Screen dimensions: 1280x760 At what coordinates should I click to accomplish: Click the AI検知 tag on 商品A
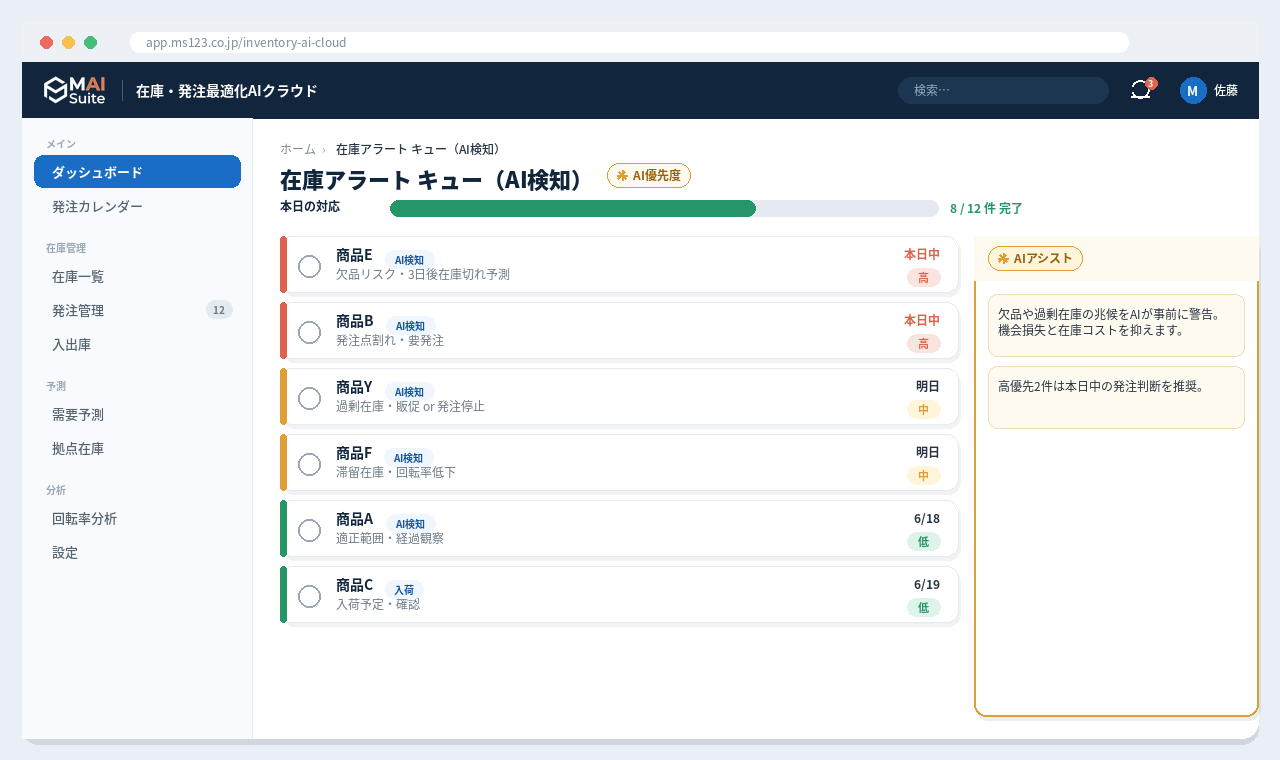[410, 523]
